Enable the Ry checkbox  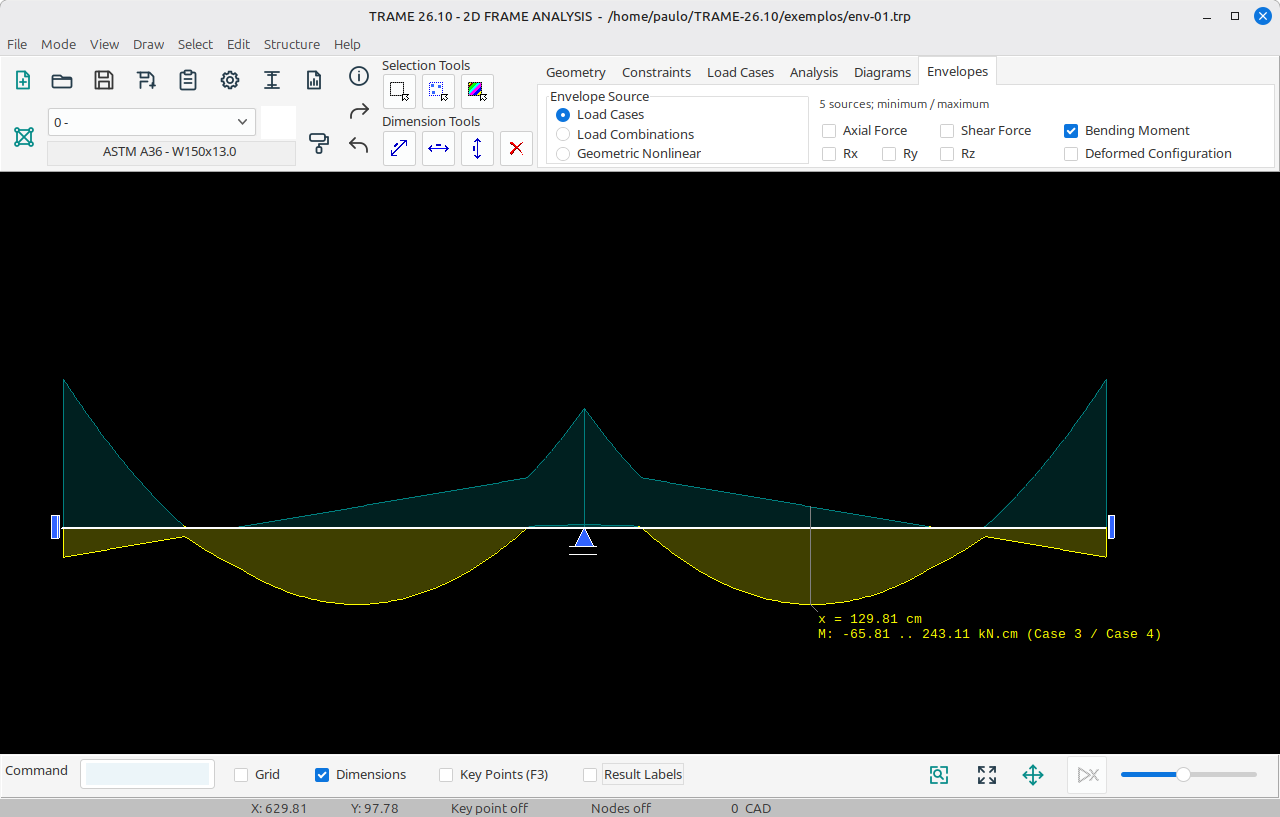click(889, 154)
